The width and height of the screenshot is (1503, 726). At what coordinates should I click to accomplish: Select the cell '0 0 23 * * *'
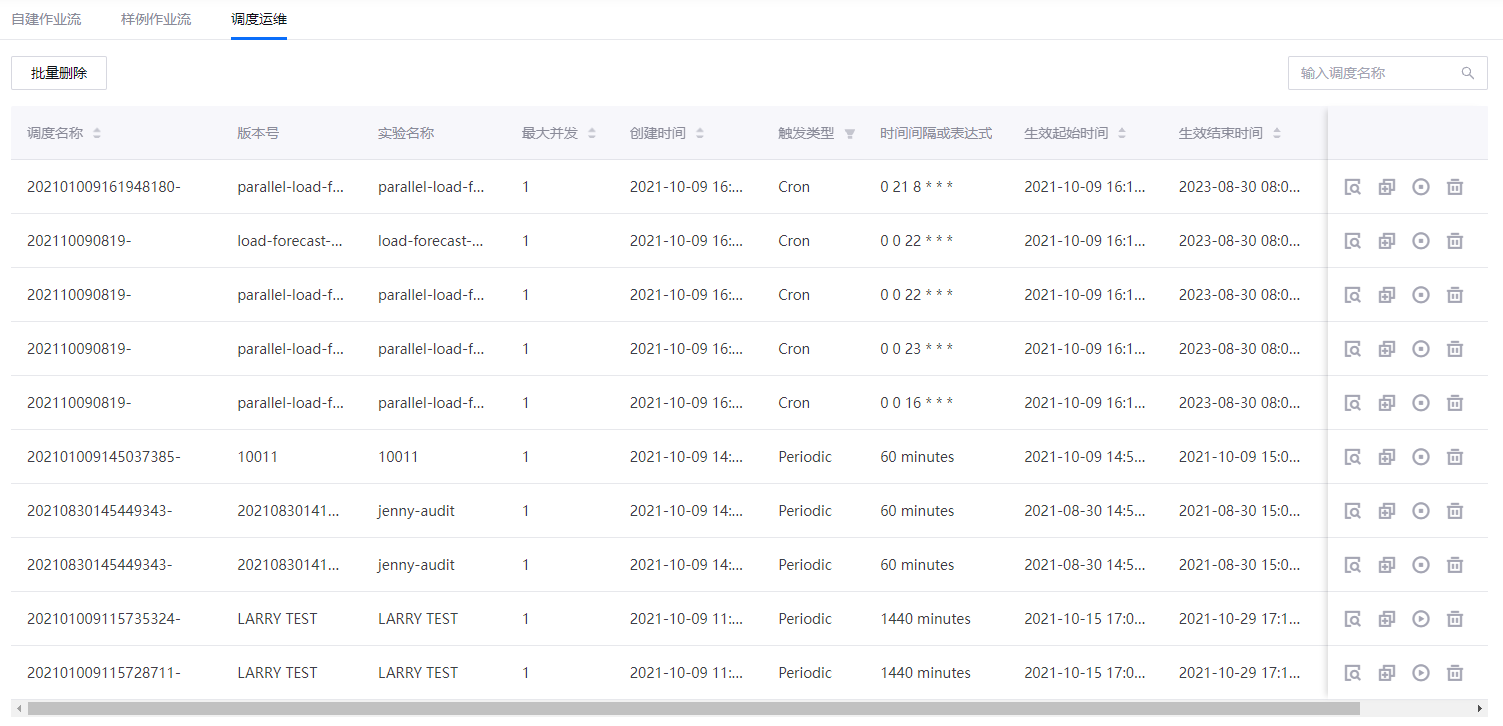(x=917, y=349)
